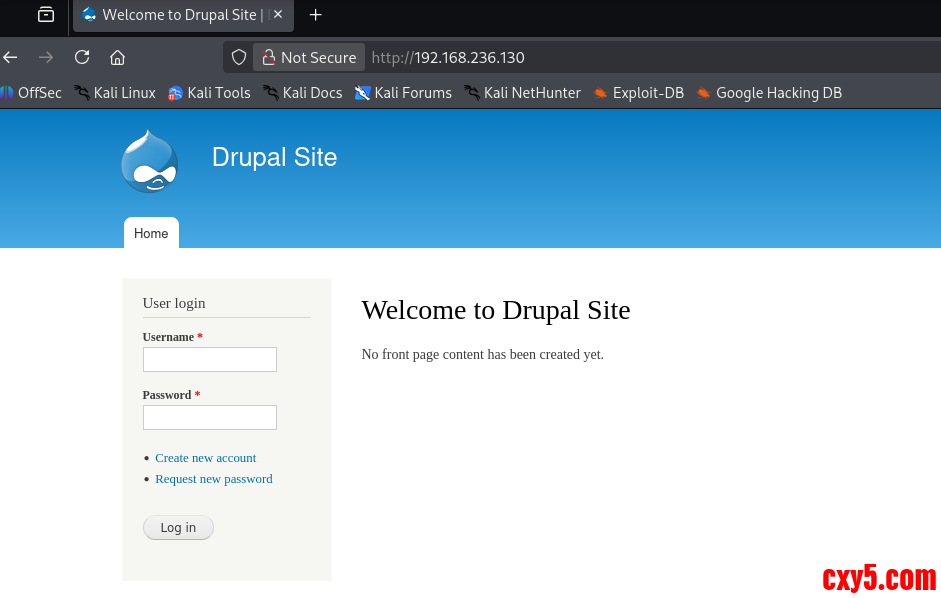Follow the Create new account link

coord(205,458)
